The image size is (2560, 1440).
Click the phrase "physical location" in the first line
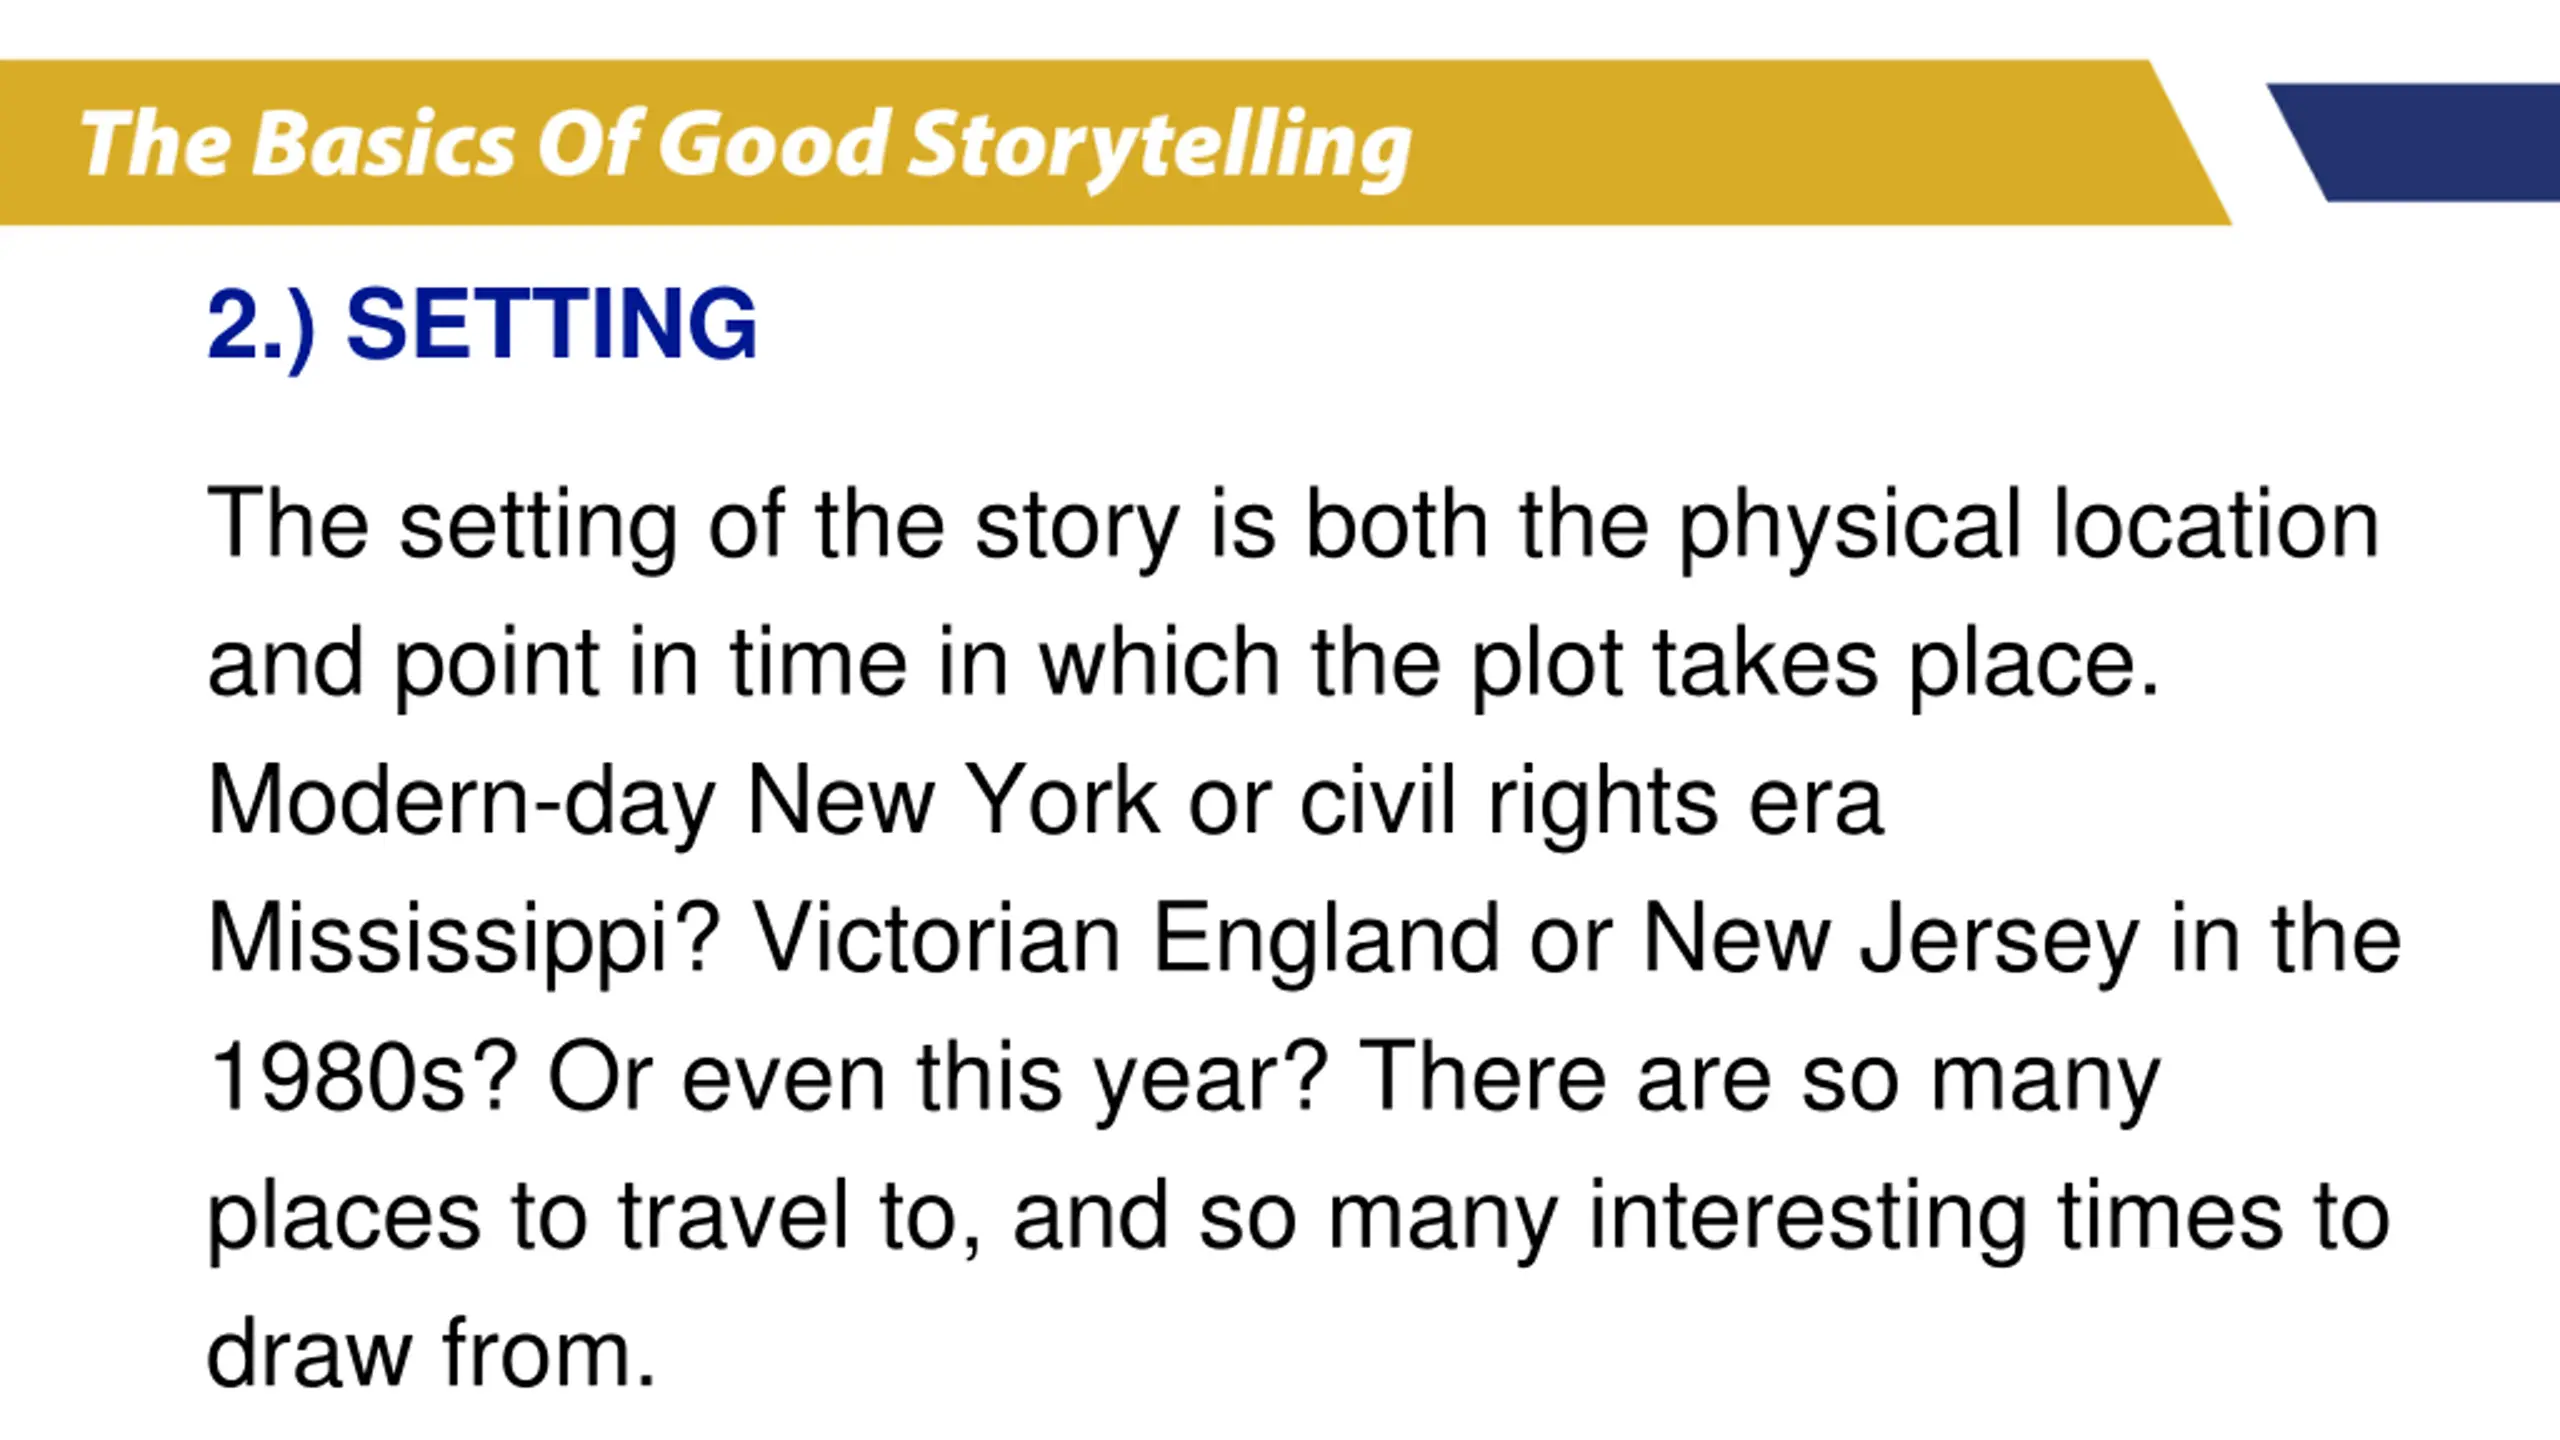[2028, 527]
